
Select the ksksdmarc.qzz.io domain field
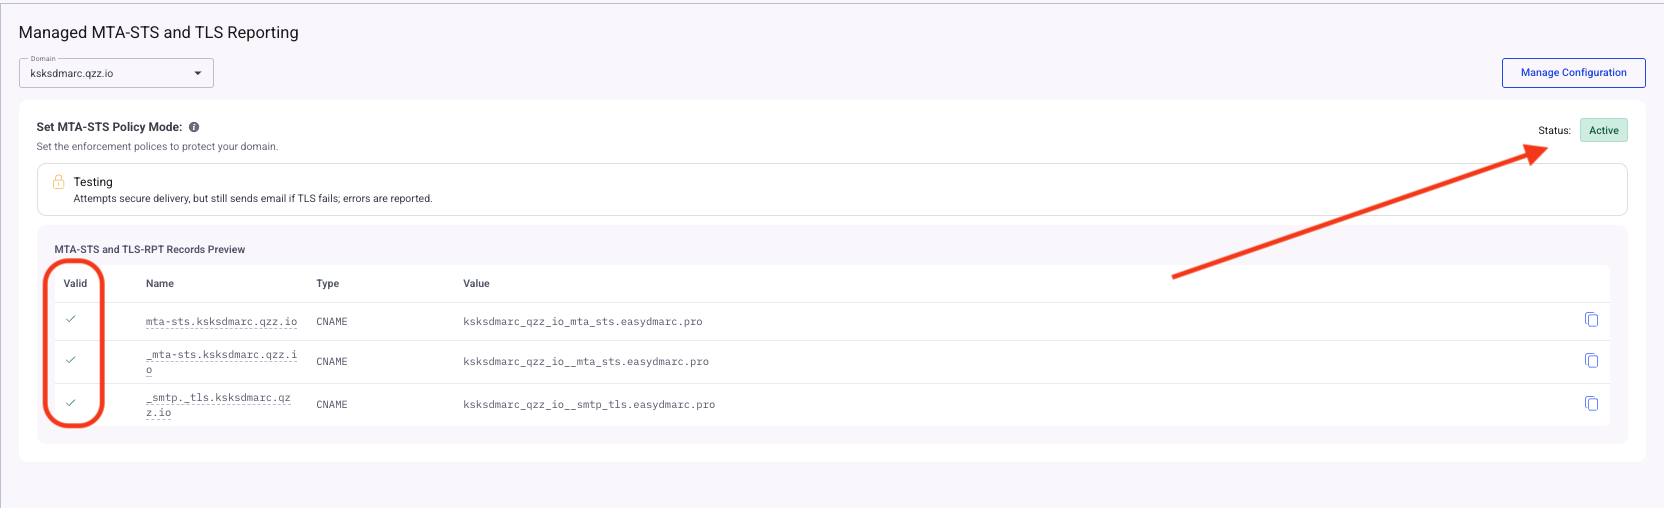pyautogui.click(x=116, y=73)
